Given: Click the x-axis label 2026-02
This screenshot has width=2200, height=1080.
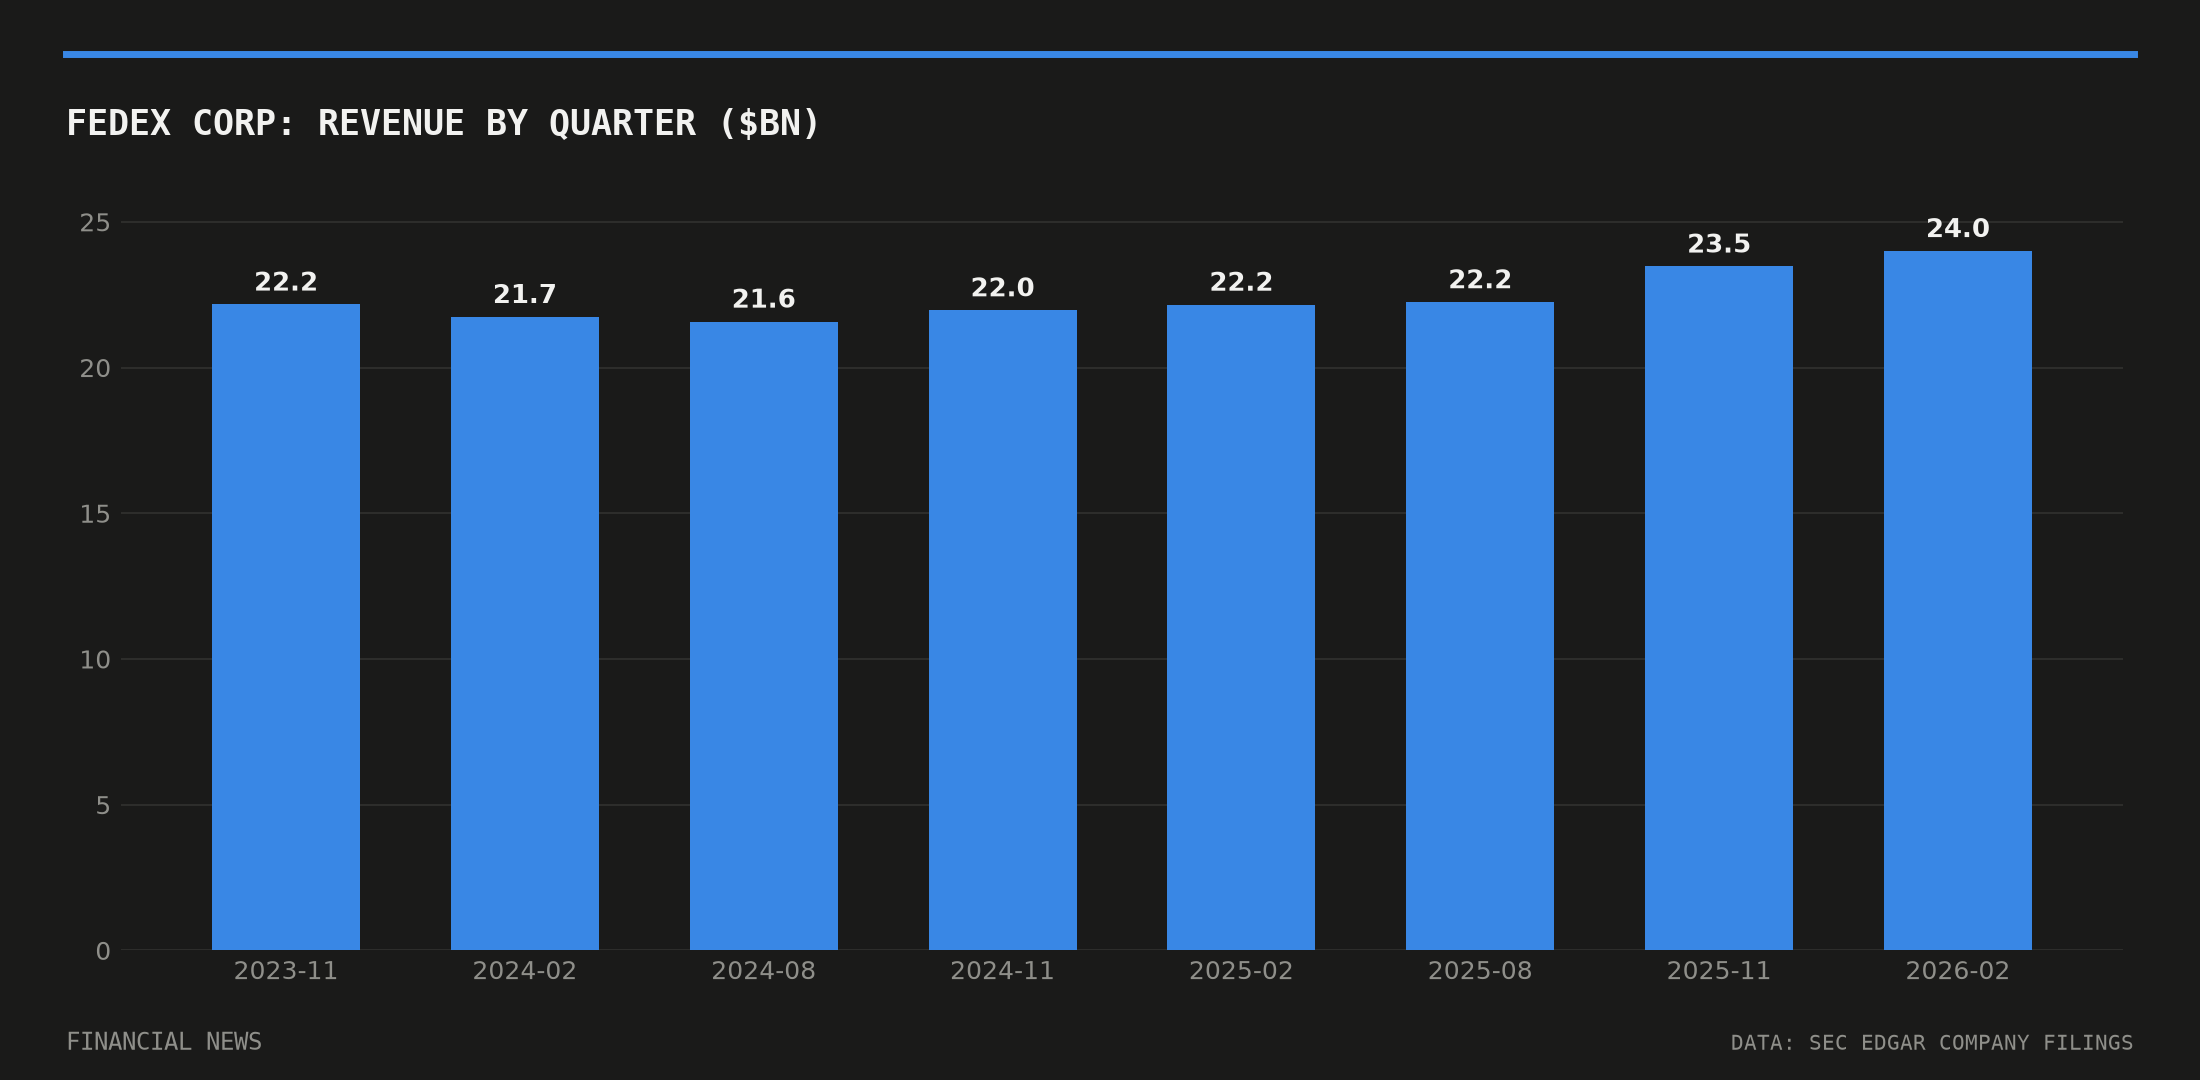Looking at the screenshot, I should pos(1958,971).
